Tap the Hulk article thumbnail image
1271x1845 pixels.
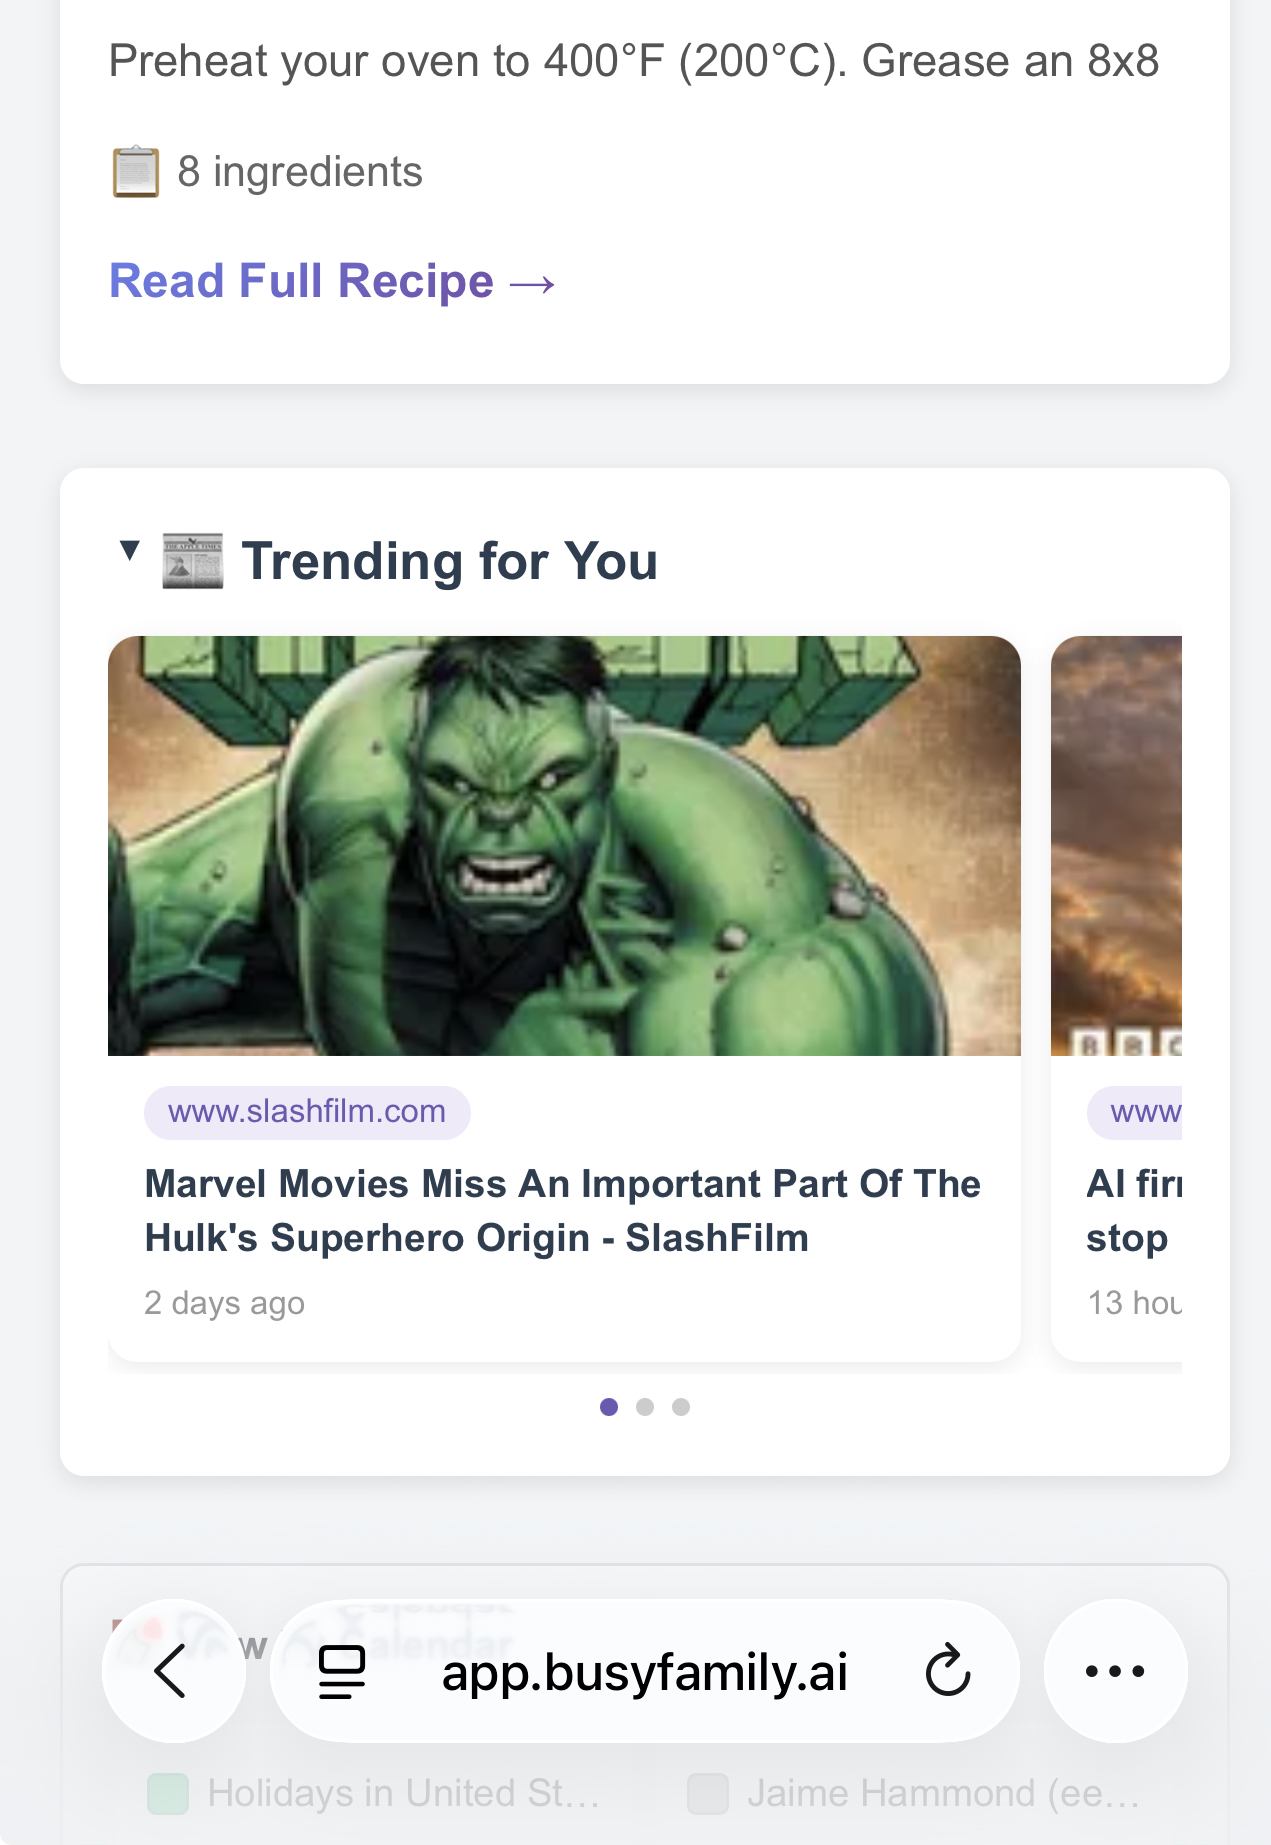pyautogui.click(x=564, y=845)
